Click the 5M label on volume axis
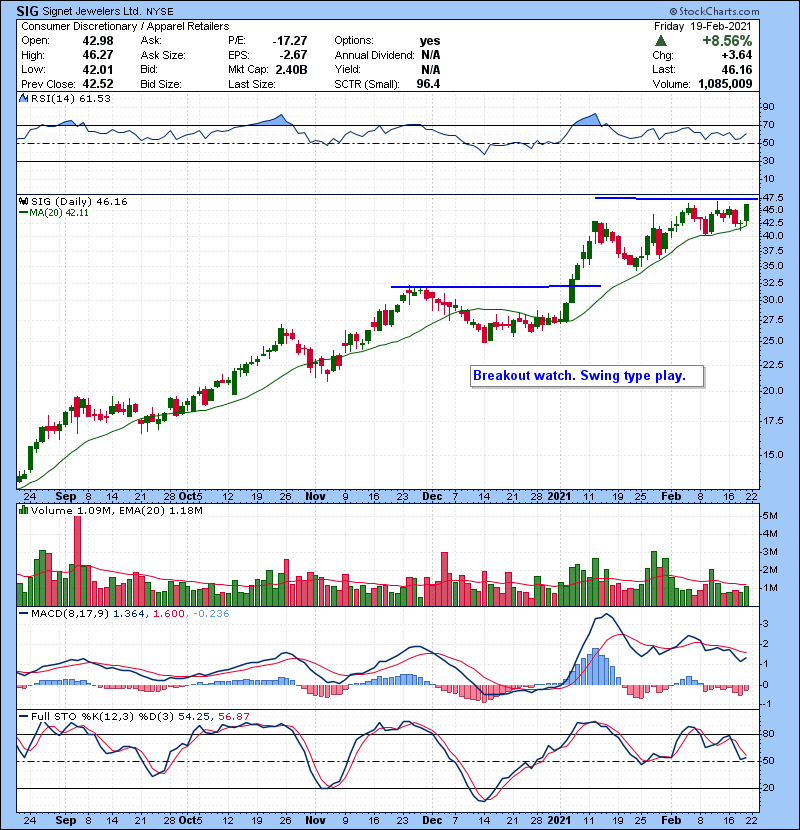 (770, 516)
